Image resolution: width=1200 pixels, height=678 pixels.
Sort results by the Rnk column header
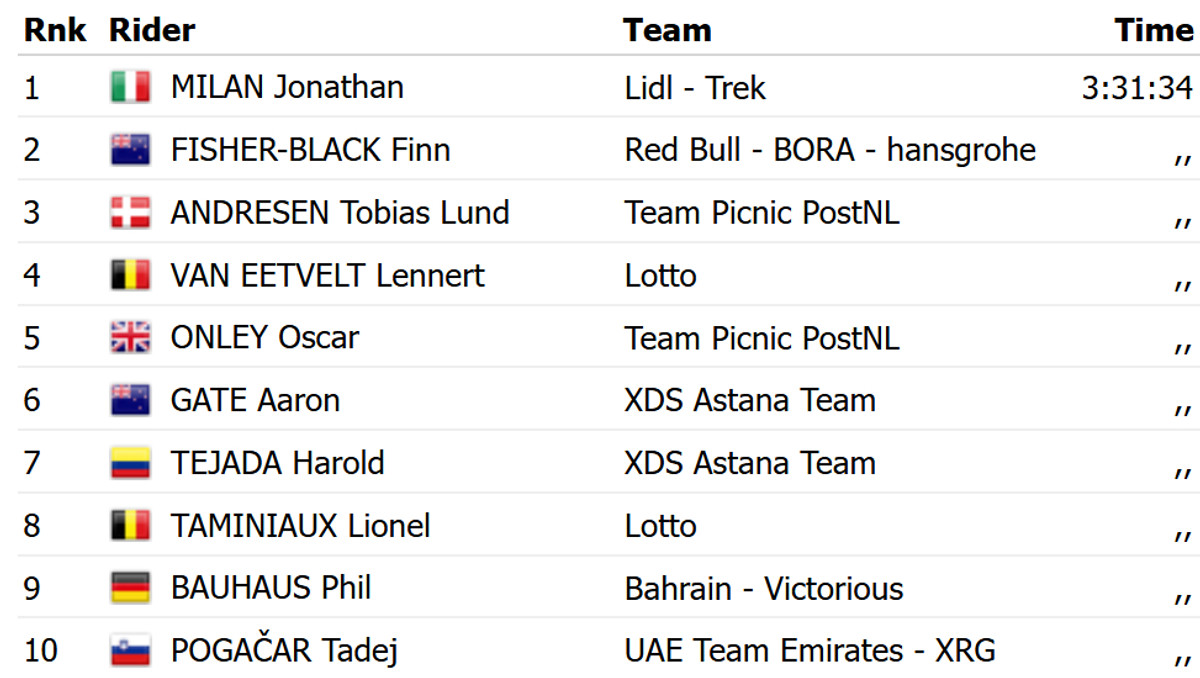55,30
